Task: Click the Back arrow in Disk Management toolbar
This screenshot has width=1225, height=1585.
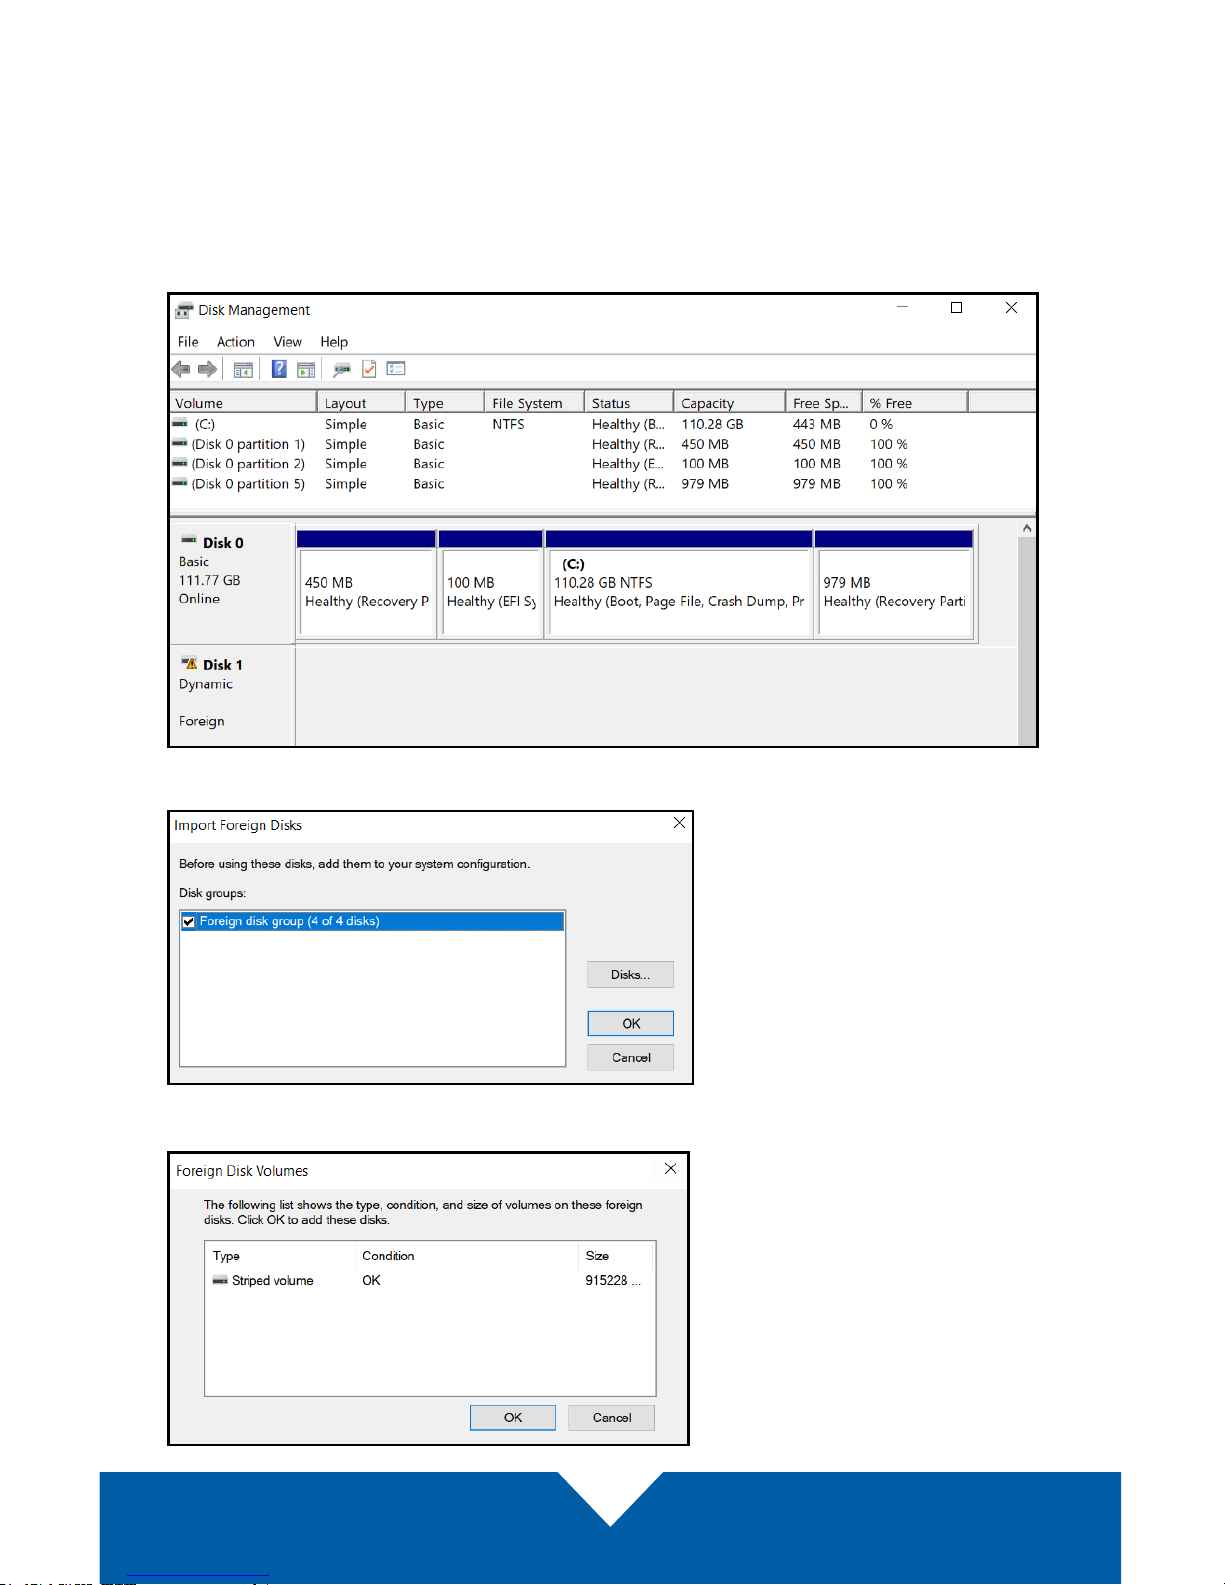Action: (181, 369)
